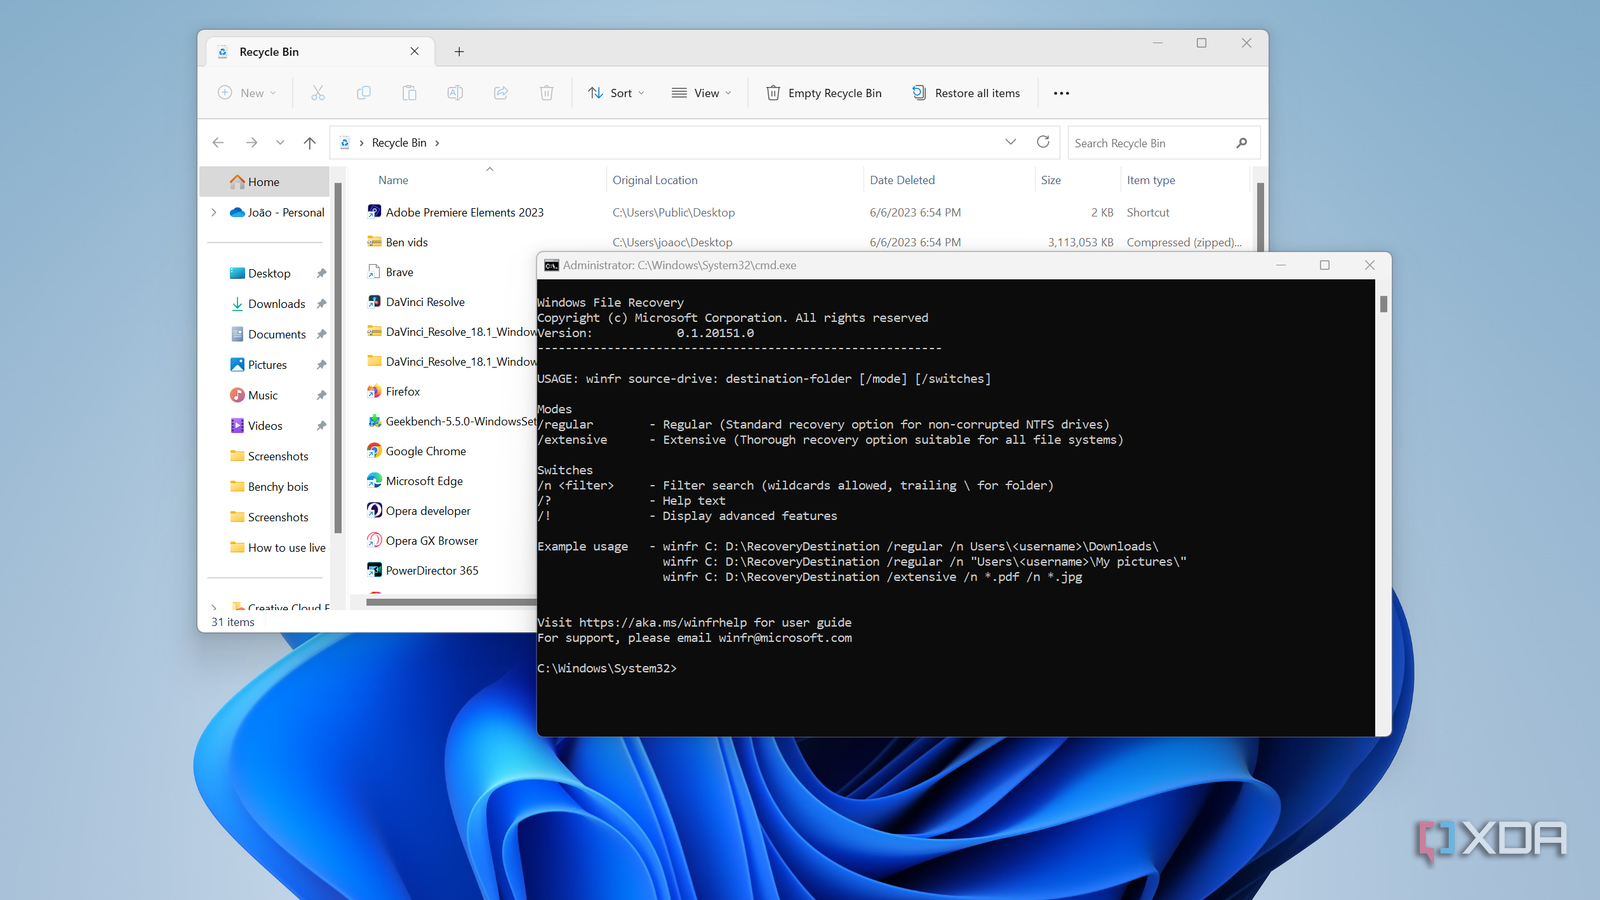Open the address bar history dropdown
The width and height of the screenshot is (1600, 900).
1010,142
